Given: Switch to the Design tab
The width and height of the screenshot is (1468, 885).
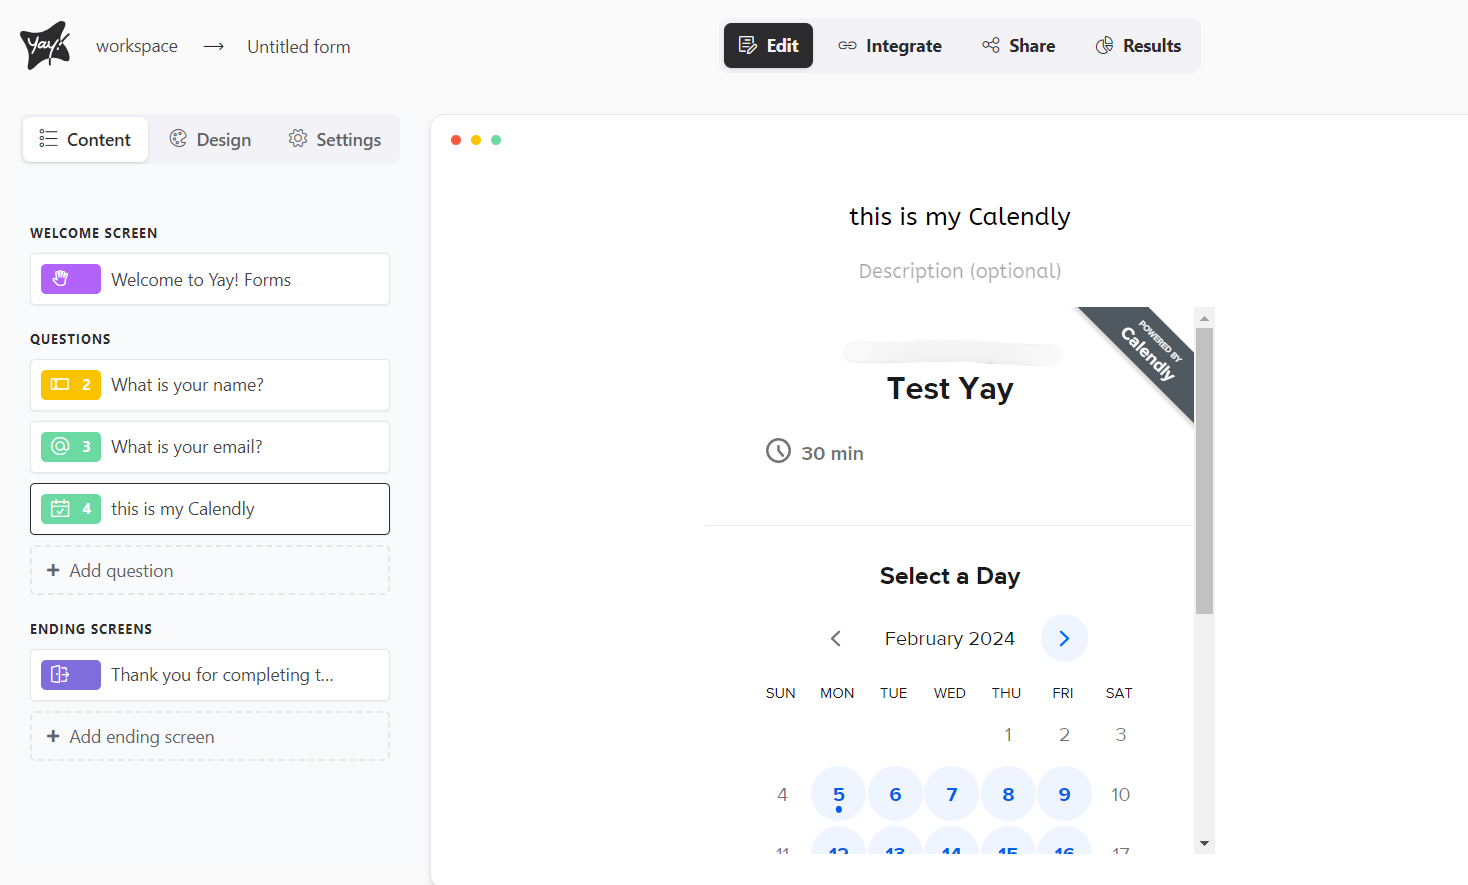Looking at the screenshot, I should click(x=210, y=140).
